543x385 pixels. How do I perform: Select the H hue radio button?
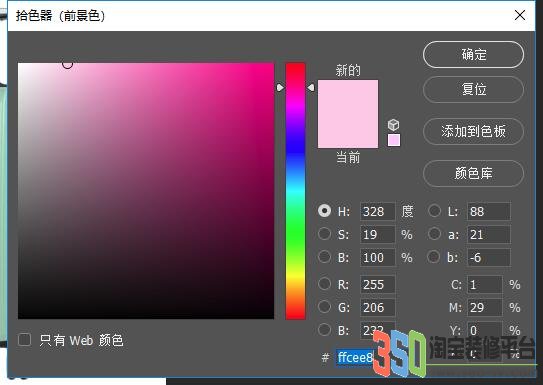click(x=324, y=211)
